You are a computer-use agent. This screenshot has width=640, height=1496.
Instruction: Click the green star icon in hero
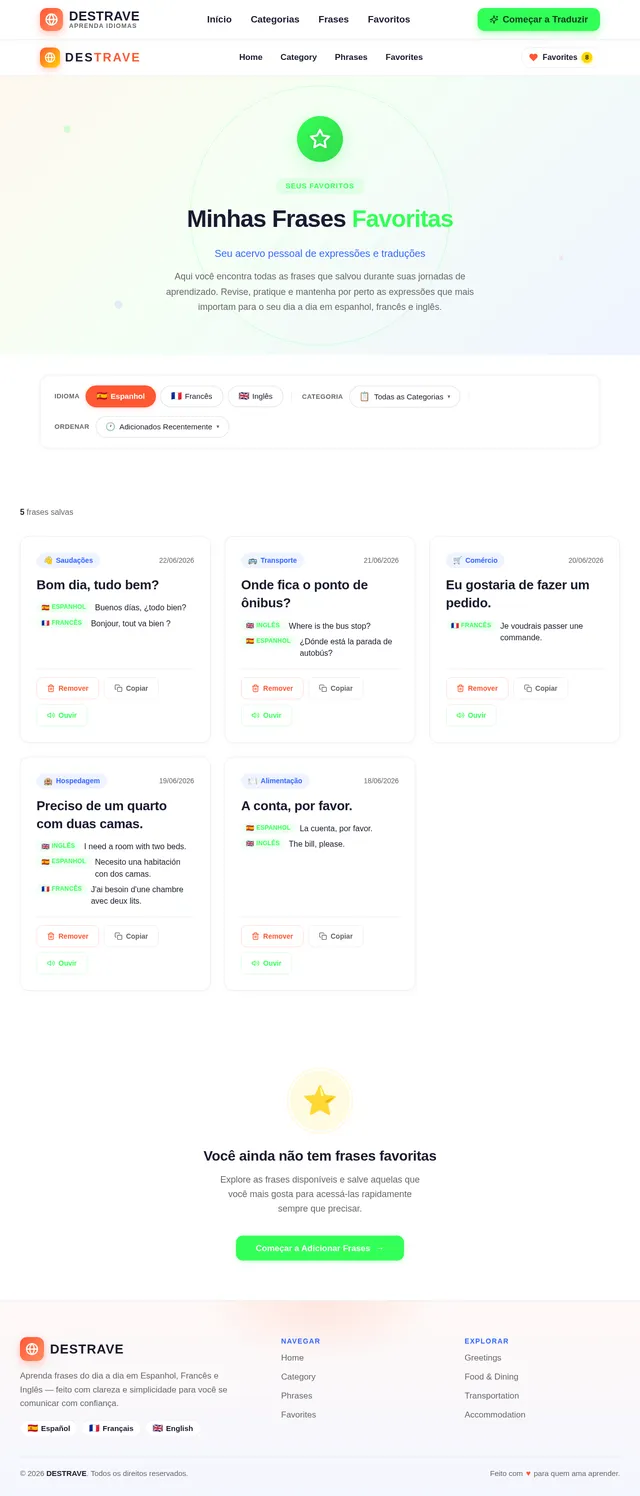(320, 139)
